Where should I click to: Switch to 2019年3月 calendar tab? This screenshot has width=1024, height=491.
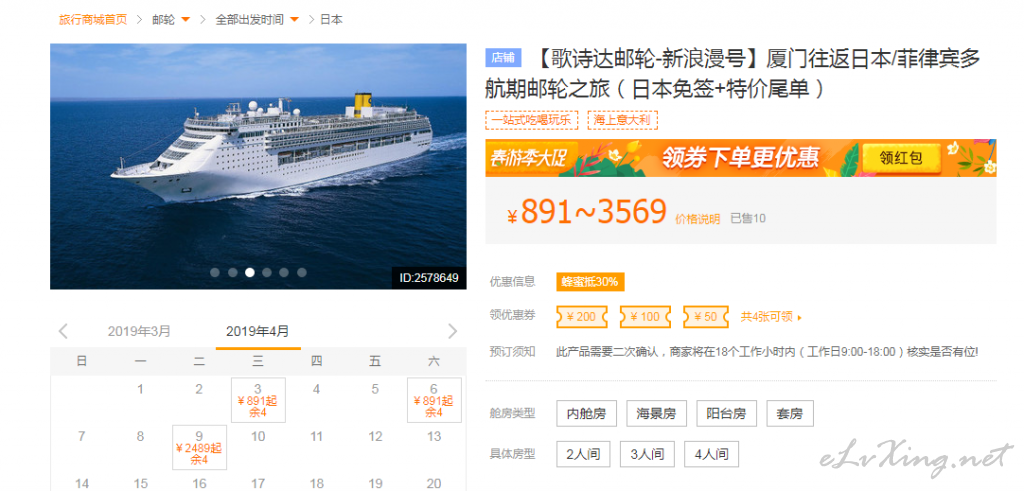pyautogui.click(x=139, y=331)
